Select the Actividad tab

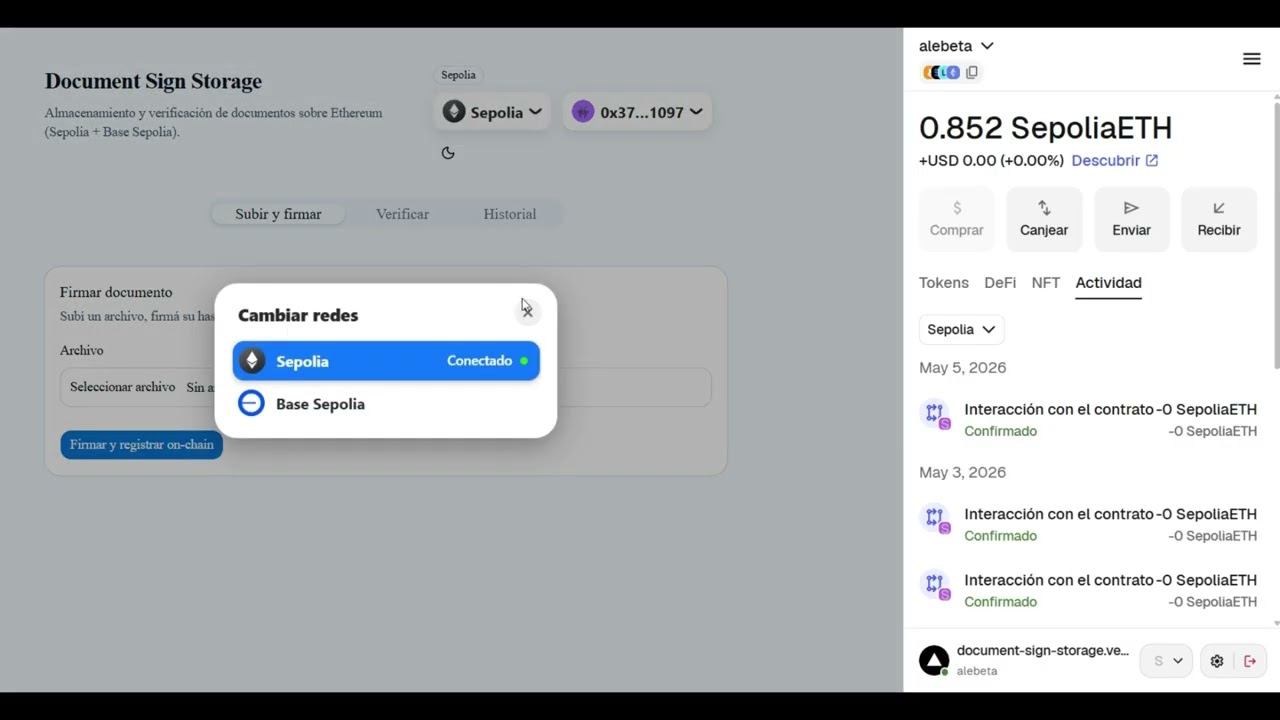(1108, 283)
